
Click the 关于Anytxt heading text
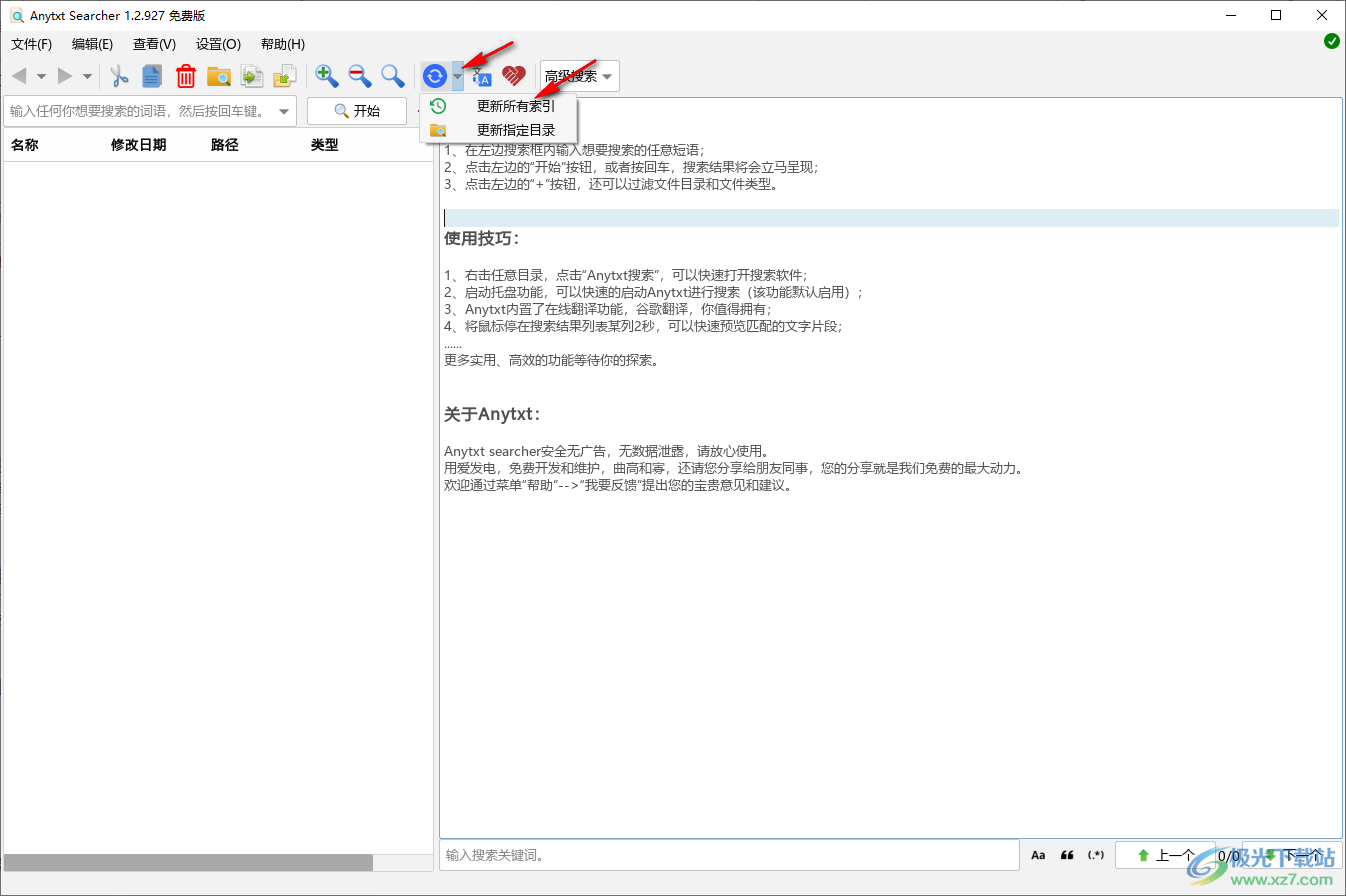coord(492,414)
